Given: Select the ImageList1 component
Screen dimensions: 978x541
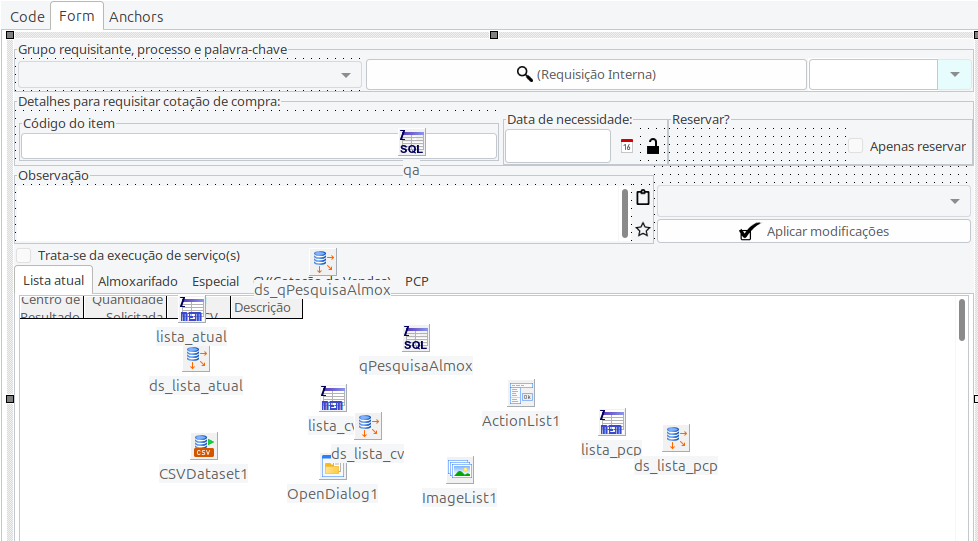Looking at the screenshot, I should pos(459,470).
